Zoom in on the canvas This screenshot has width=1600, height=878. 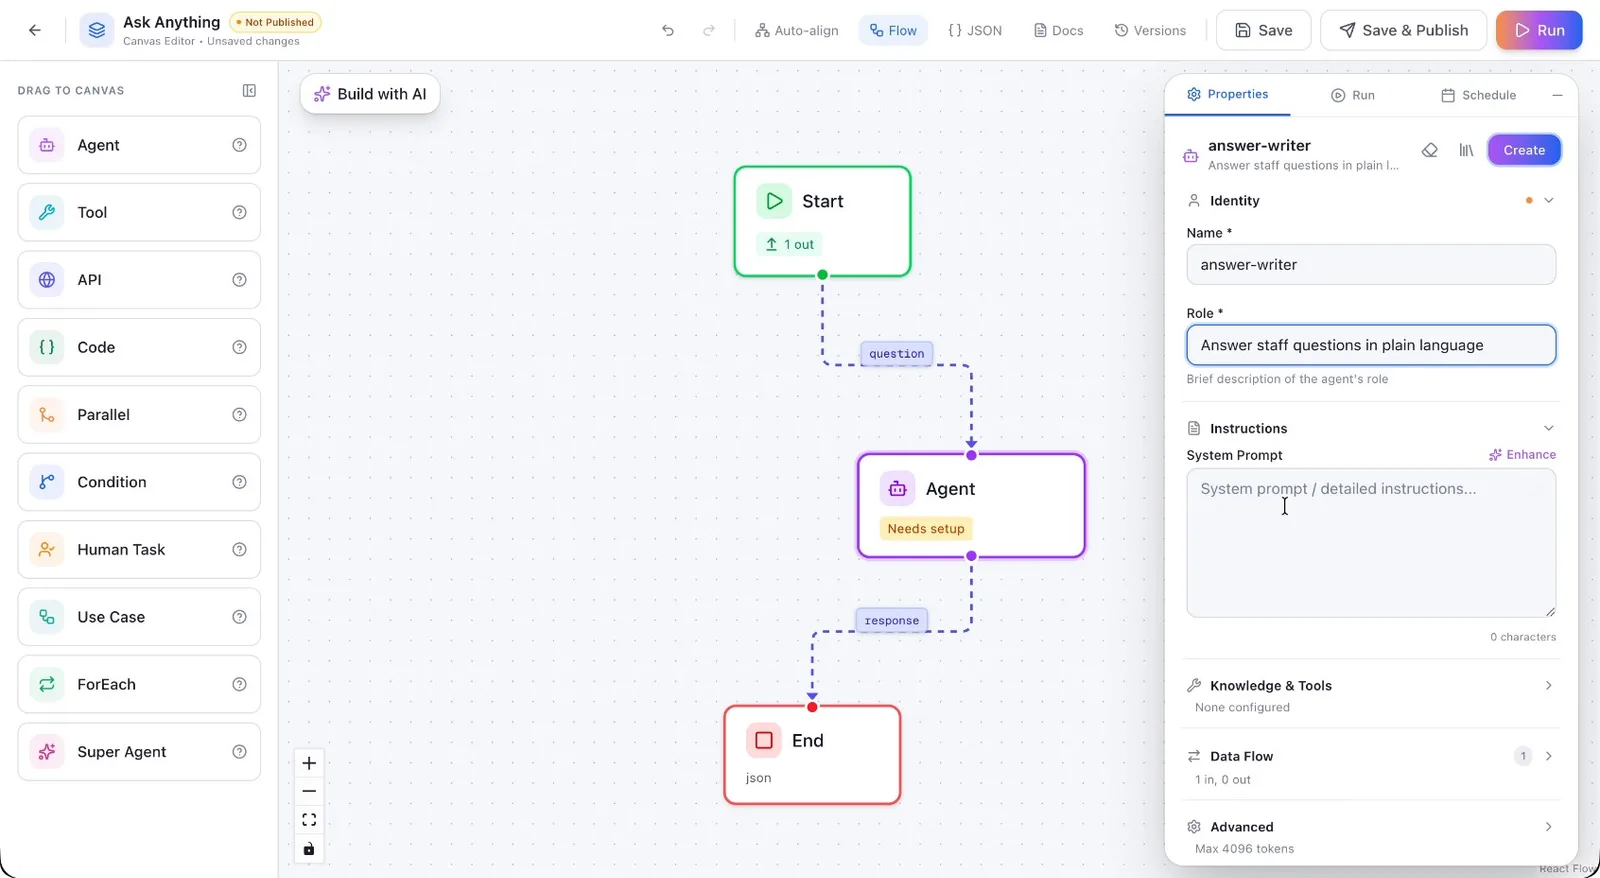tap(309, 763)
